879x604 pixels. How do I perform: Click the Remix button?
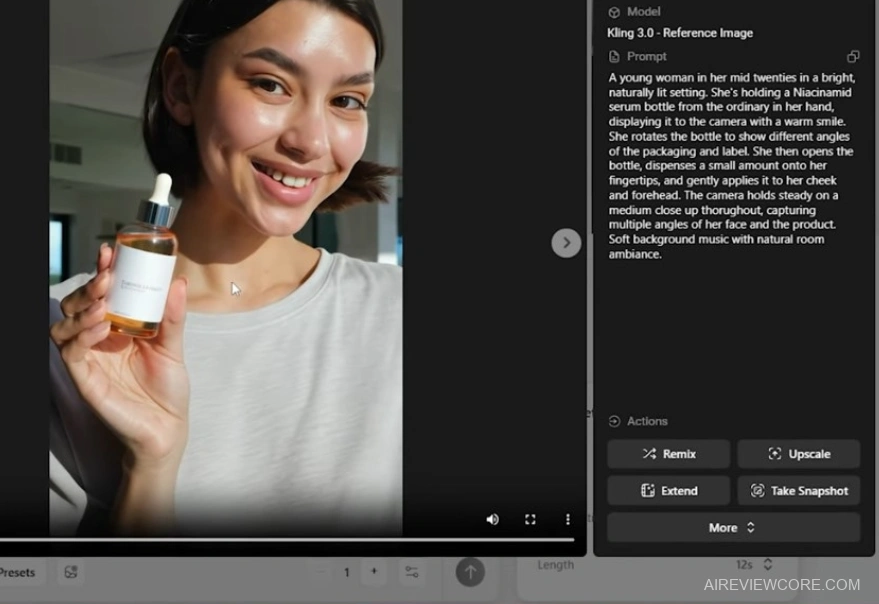(669, 454)
